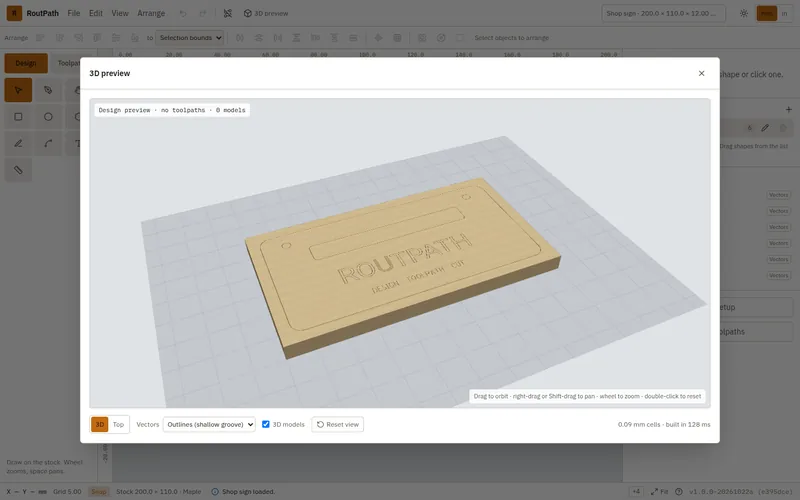Click the 'Grid 5.00' status text
This screenshot has width=800, height=500.
coord(67,492)
